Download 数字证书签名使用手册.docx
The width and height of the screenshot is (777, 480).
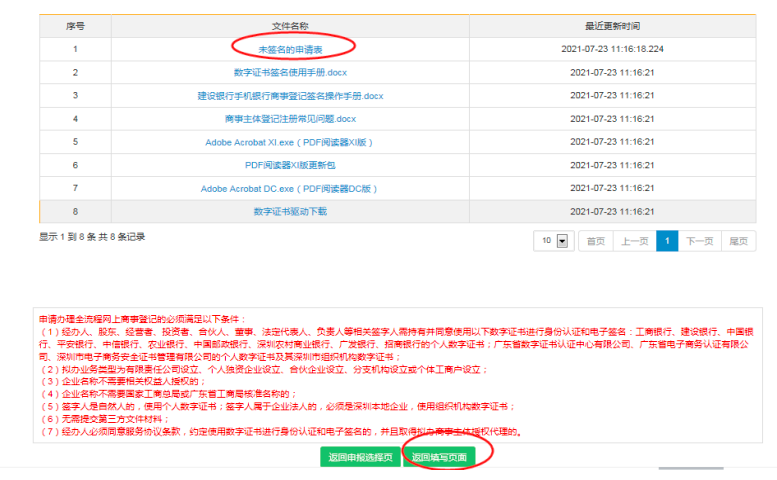tap(289, 72)
